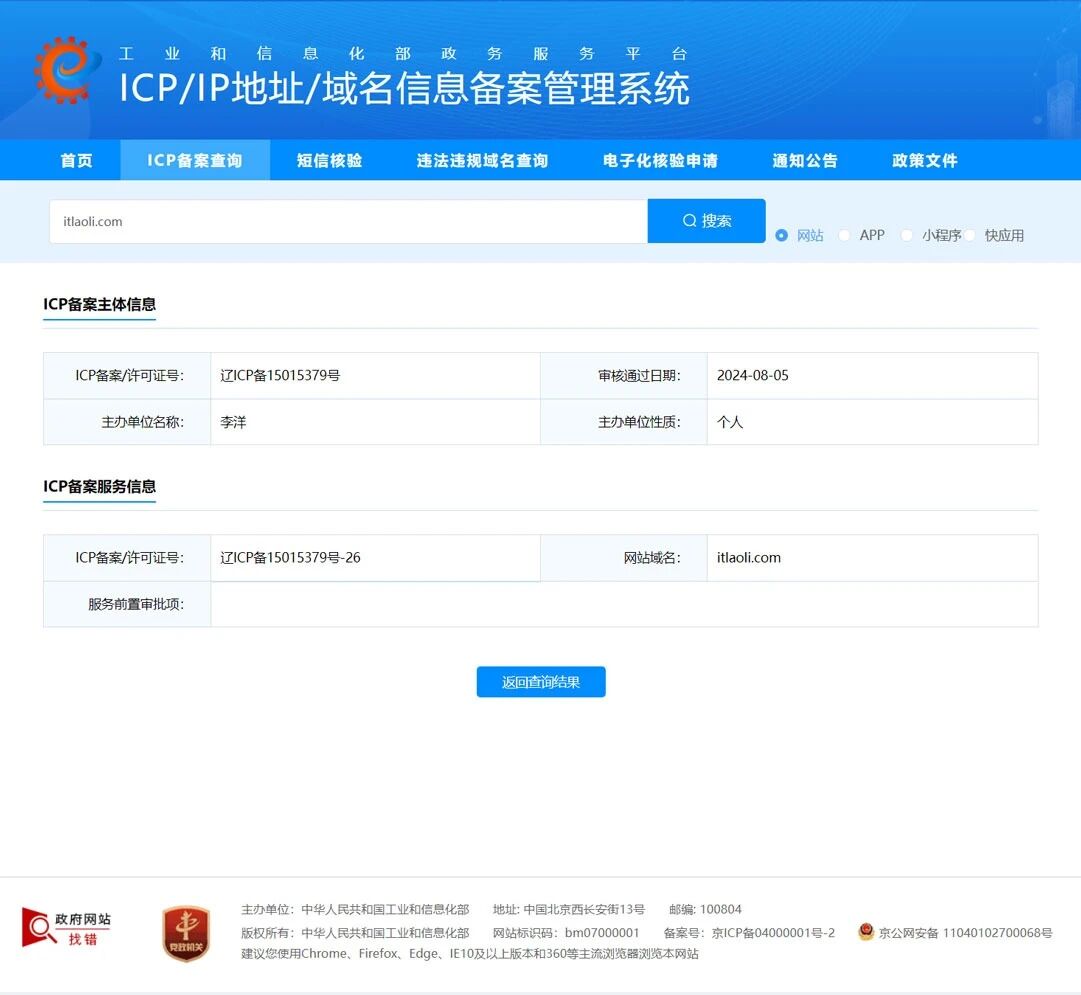The image size is (1081, 995).
Task: Open the 政策文件 nav tab
Action: [925, 161]
